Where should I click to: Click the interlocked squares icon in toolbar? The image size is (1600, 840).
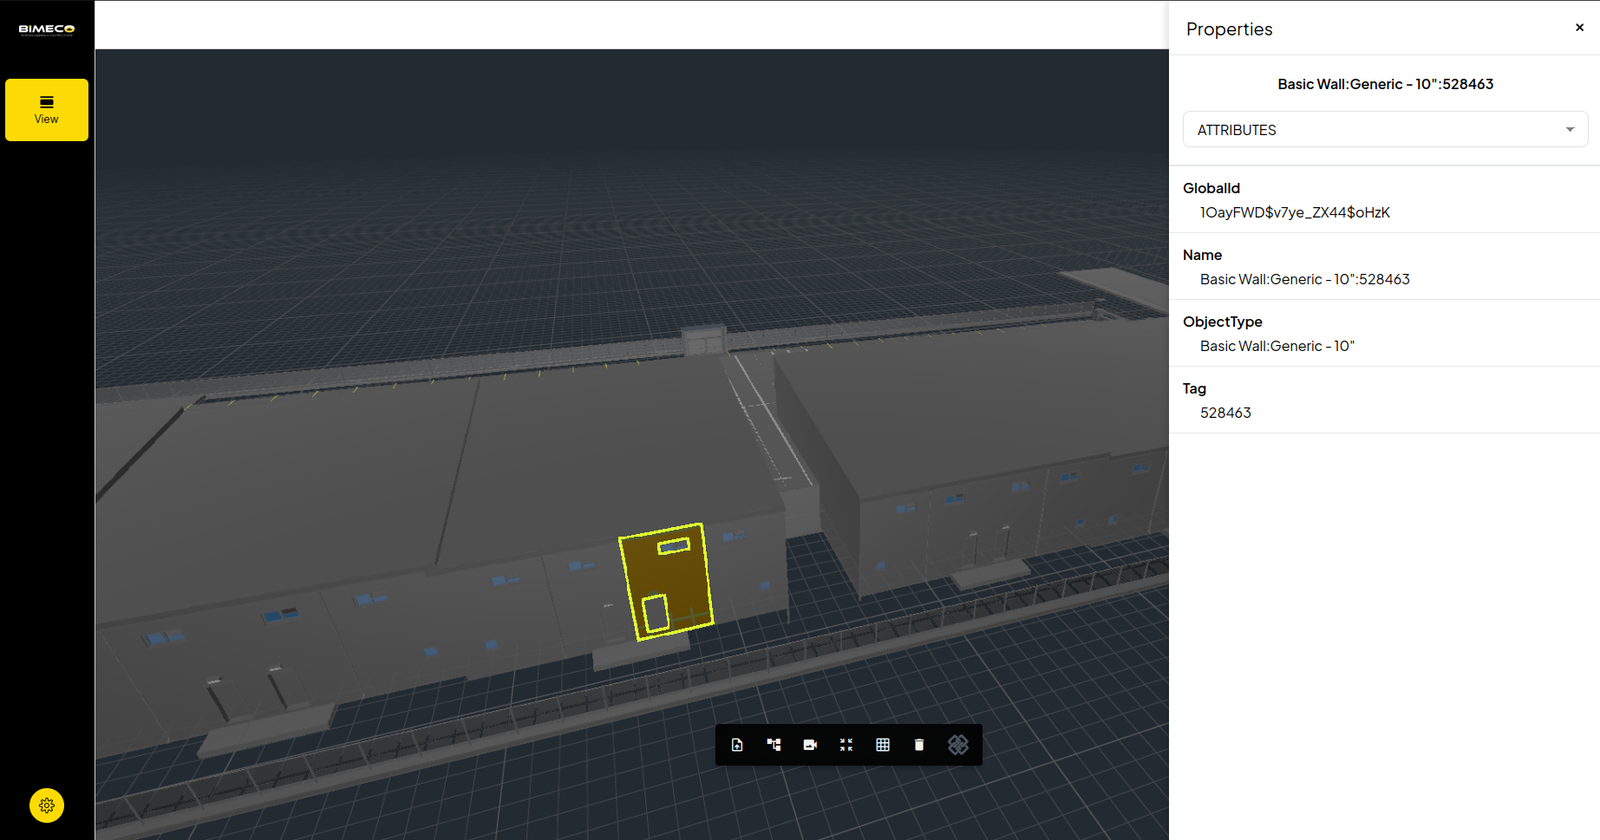tap(958, 745)
